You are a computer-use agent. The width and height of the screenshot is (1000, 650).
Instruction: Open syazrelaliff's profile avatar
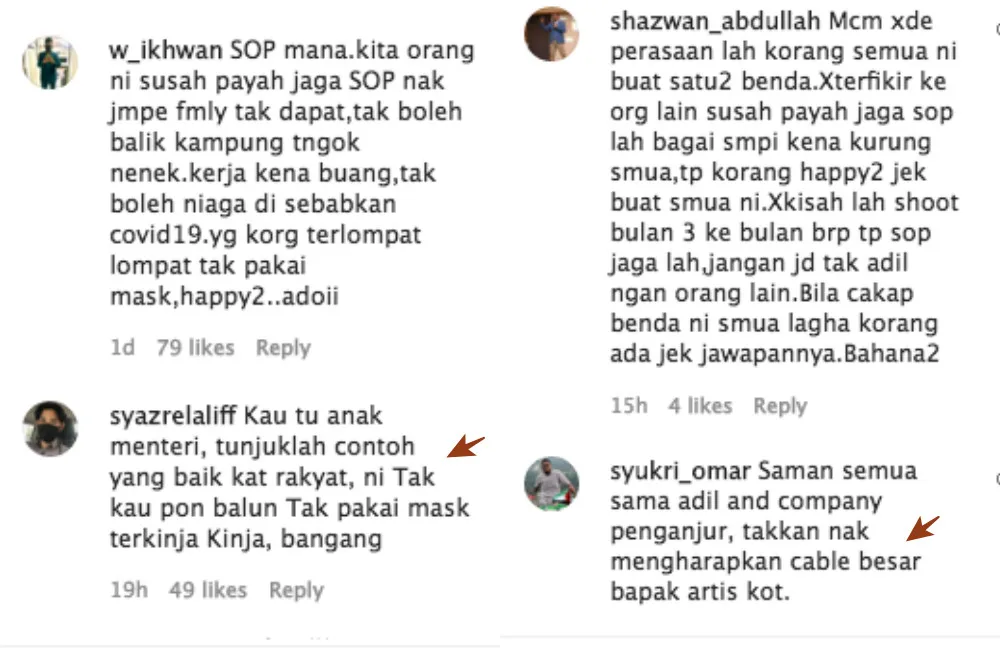pos(50,429)
